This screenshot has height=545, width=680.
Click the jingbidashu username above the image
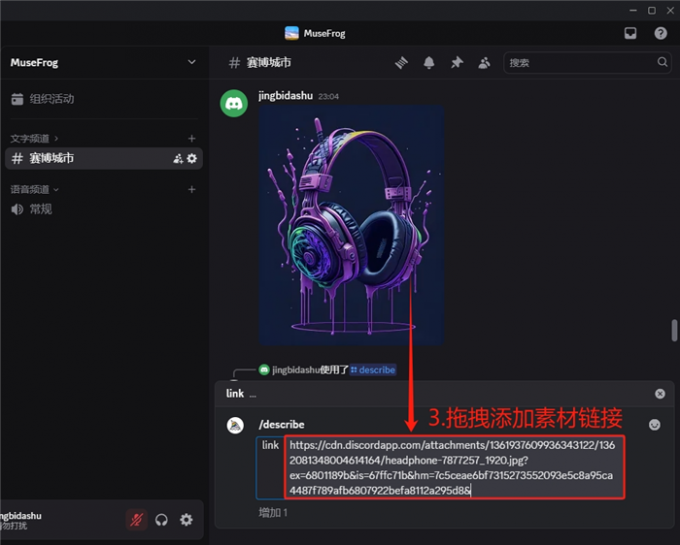tap(285, 96)
